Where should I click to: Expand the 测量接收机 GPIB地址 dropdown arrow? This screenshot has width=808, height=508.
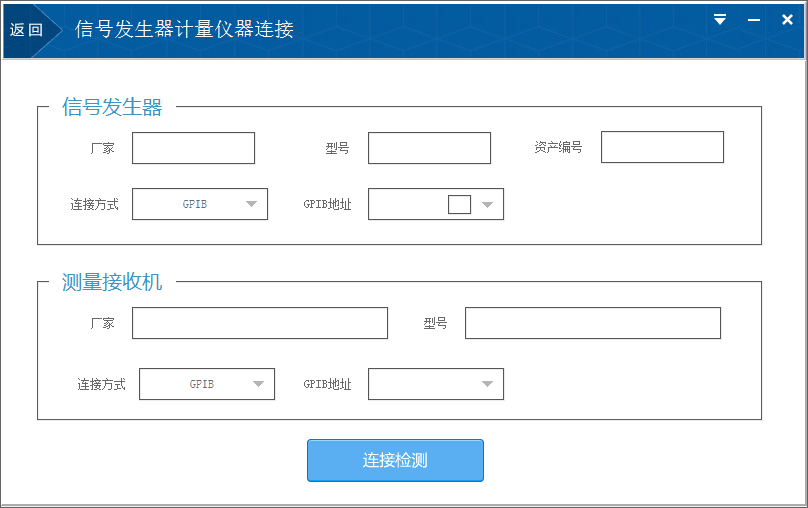pos(488,384)
